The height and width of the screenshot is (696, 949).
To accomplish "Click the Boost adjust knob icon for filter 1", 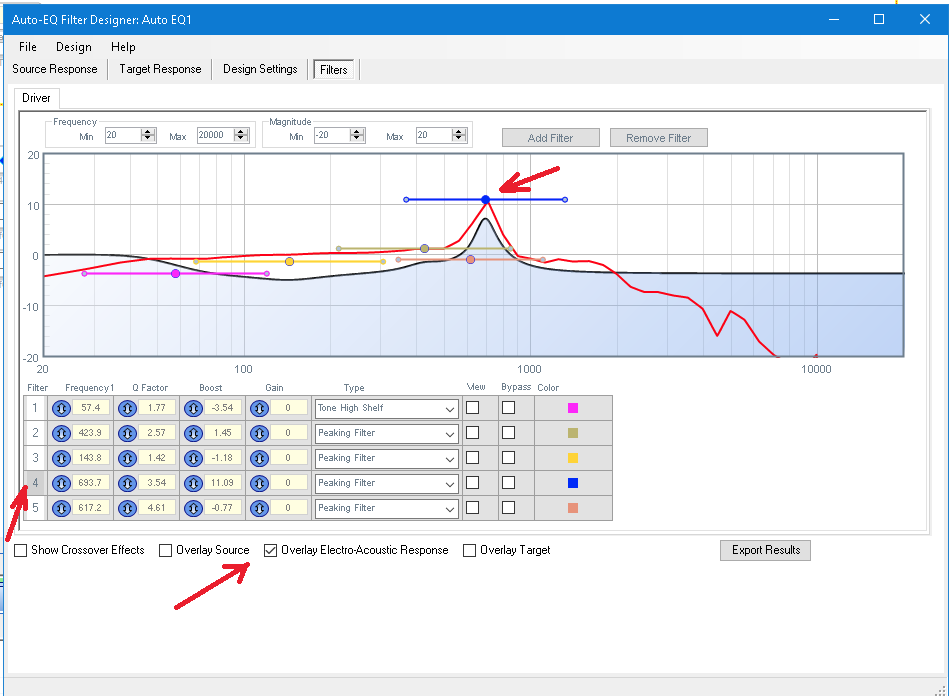I will [x=192, y=408].
